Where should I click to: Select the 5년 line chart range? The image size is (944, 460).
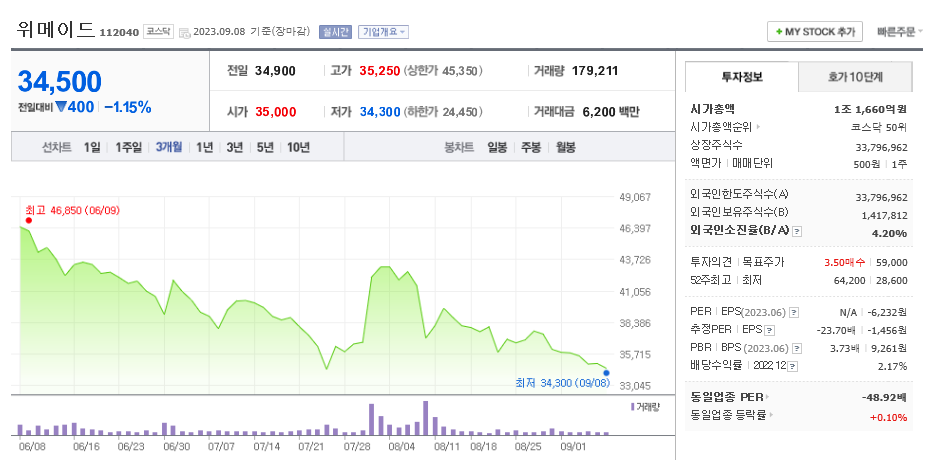[265, 147]
